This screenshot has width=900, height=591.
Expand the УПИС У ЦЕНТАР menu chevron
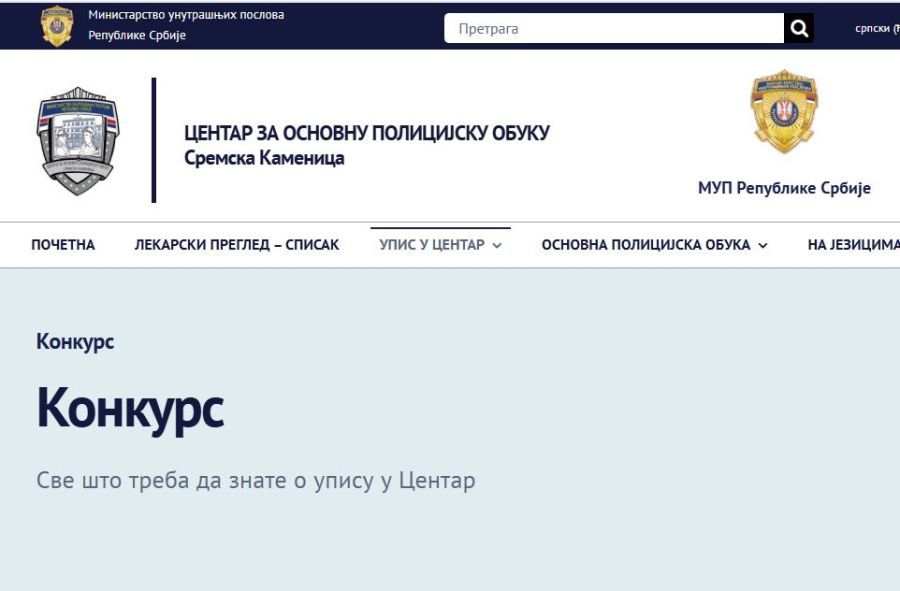point(497,246)
